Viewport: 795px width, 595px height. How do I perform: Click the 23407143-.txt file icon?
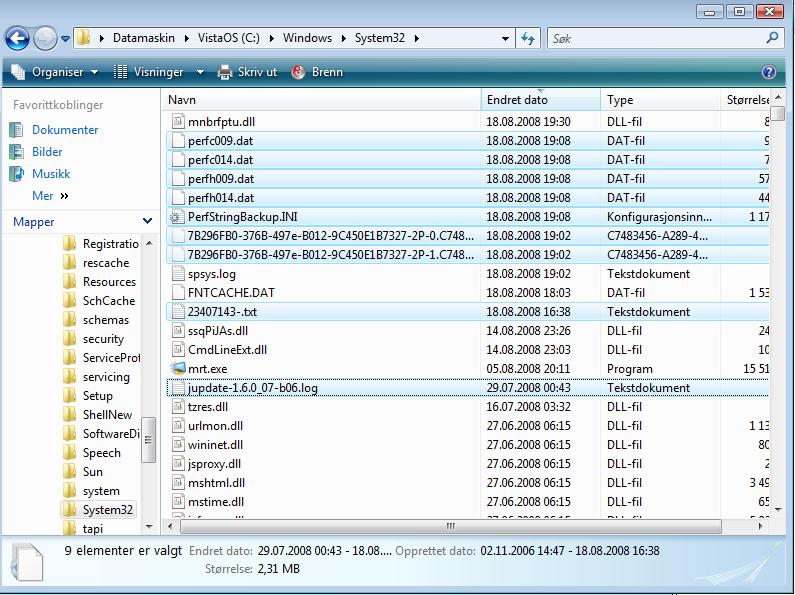click(x=178, y=312)
